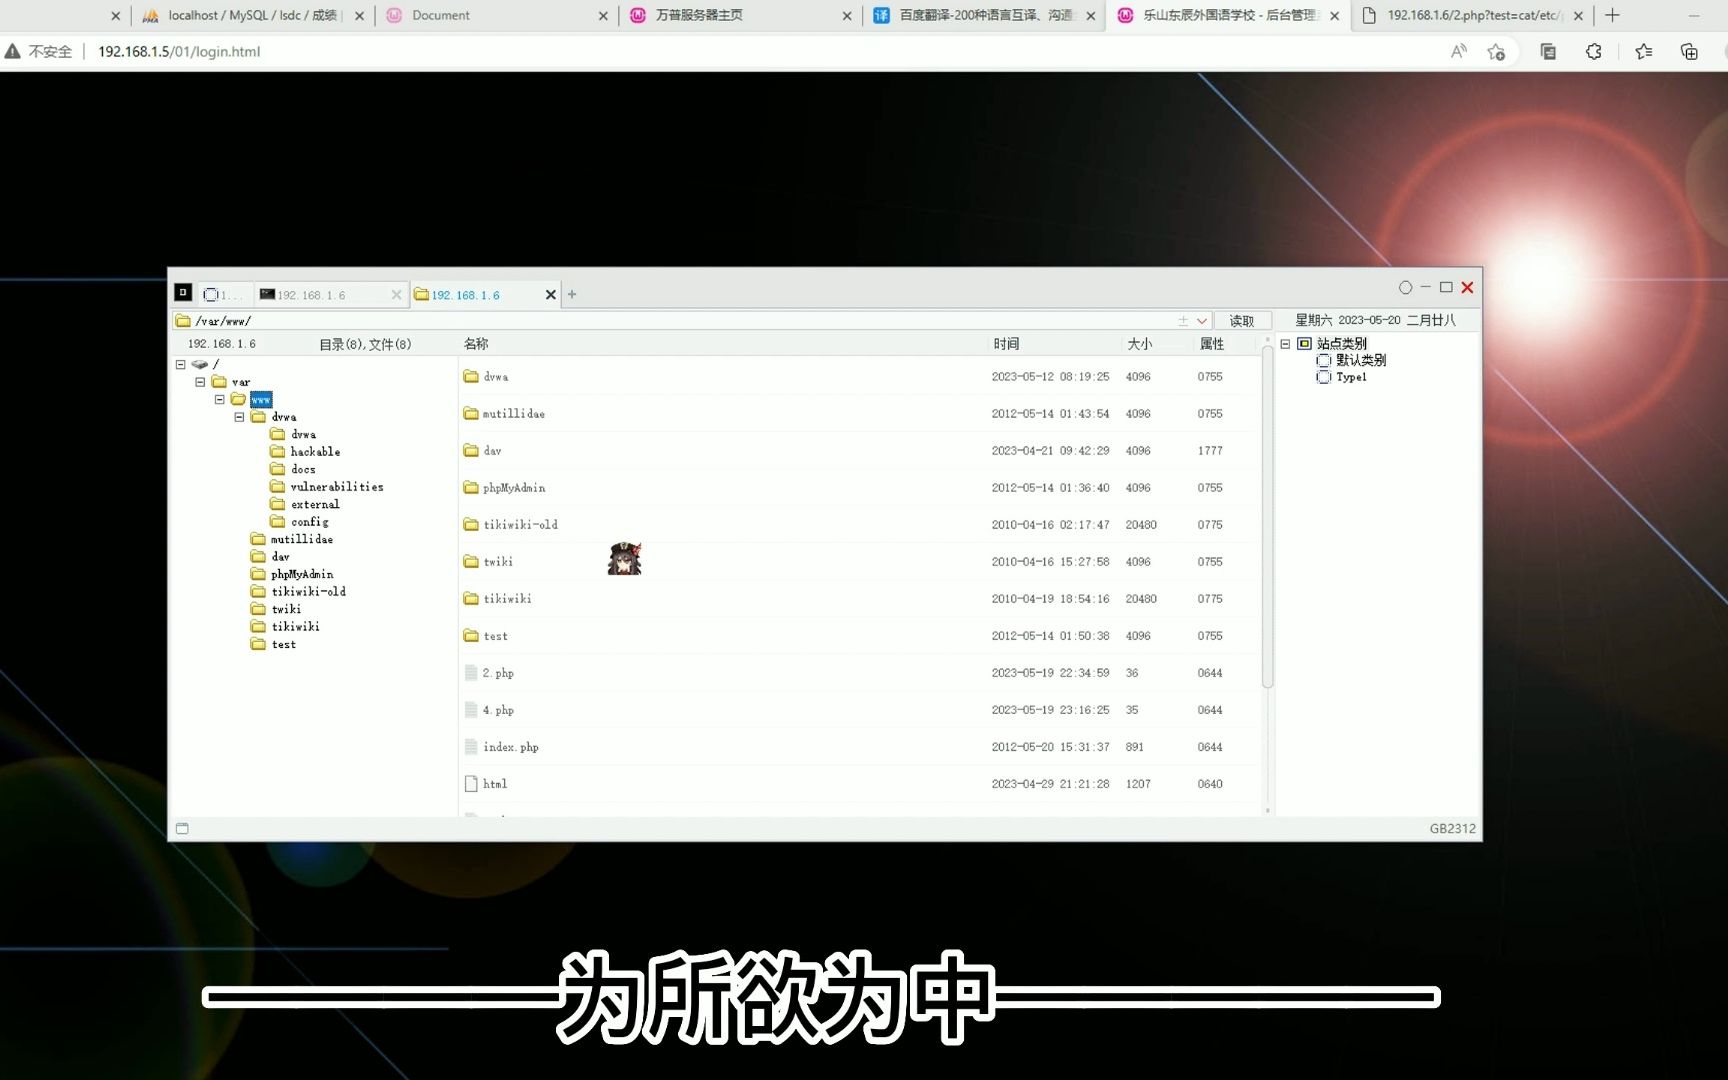Click the status bar icon at bottom left
This screenshot has width=1728, height=1080.
pos(182,828)
